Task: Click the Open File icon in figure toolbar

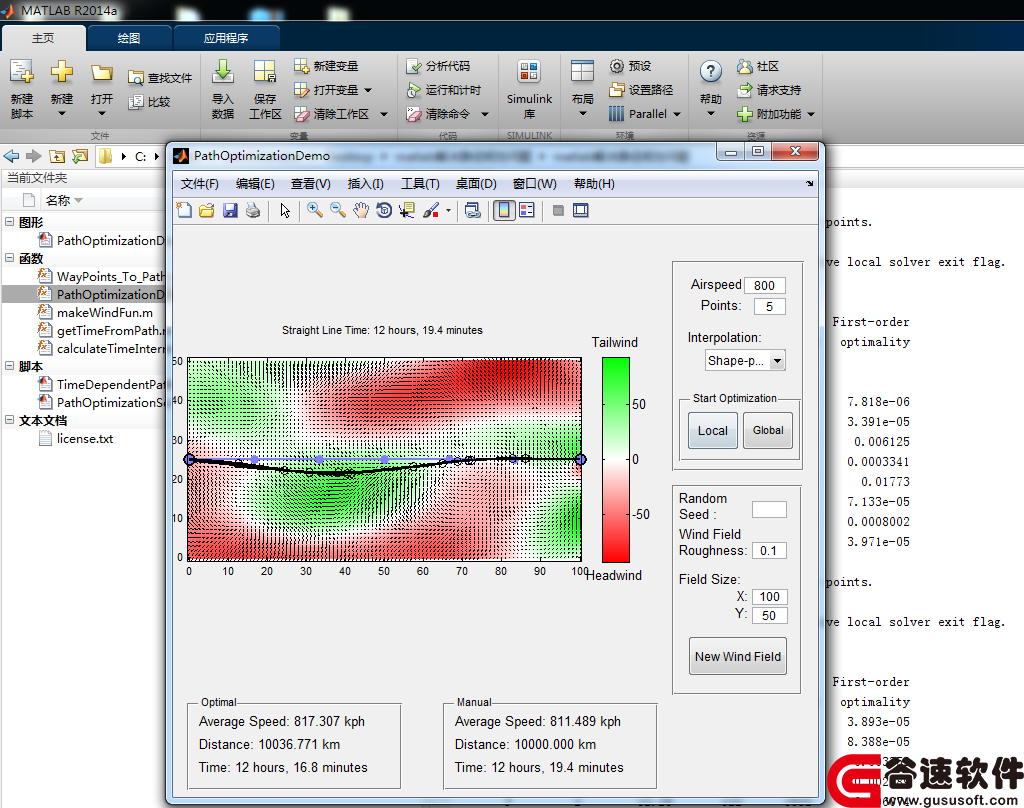Action: (x=207, y=210)
